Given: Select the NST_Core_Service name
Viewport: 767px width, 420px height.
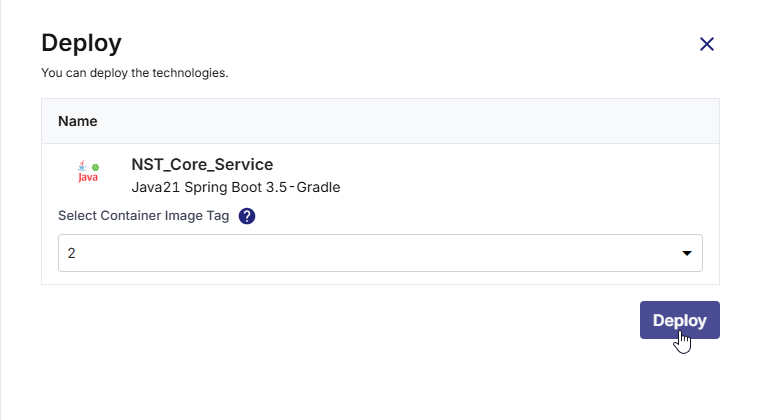Looking at the screenshot, I should [202, 165].
